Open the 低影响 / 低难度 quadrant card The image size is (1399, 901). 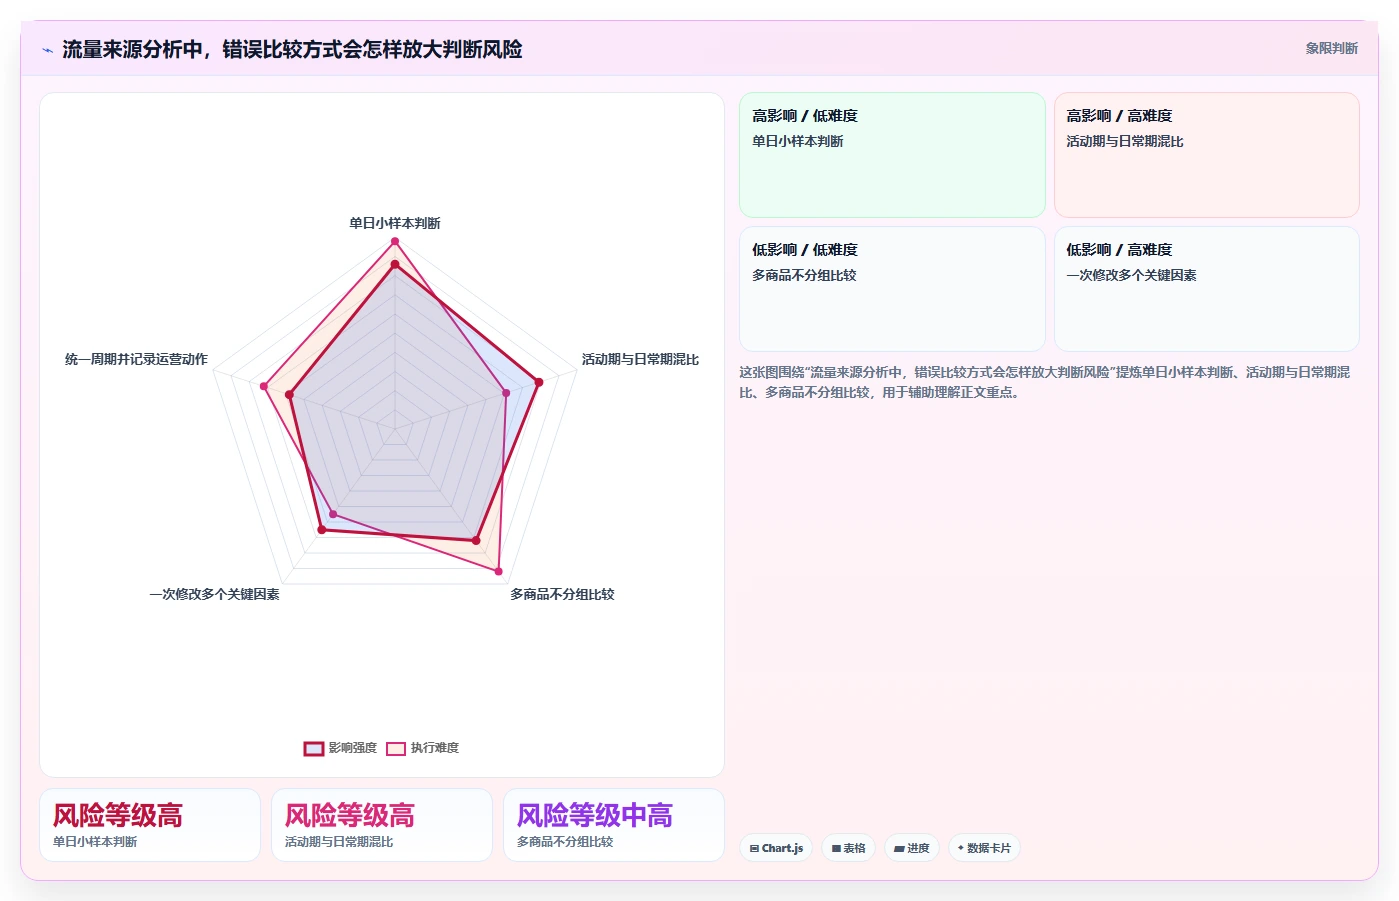[x=892, y=289]
